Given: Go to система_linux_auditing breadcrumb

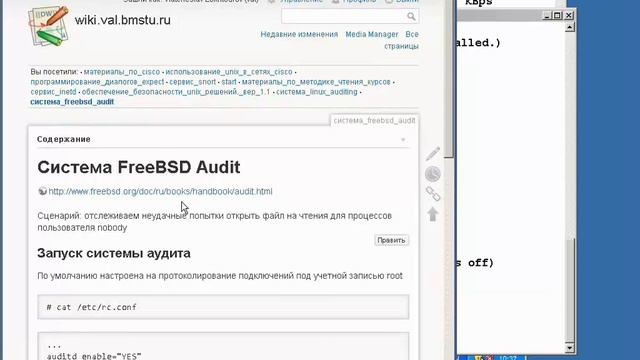Looking at the screenshot, I should pos(317,92).
